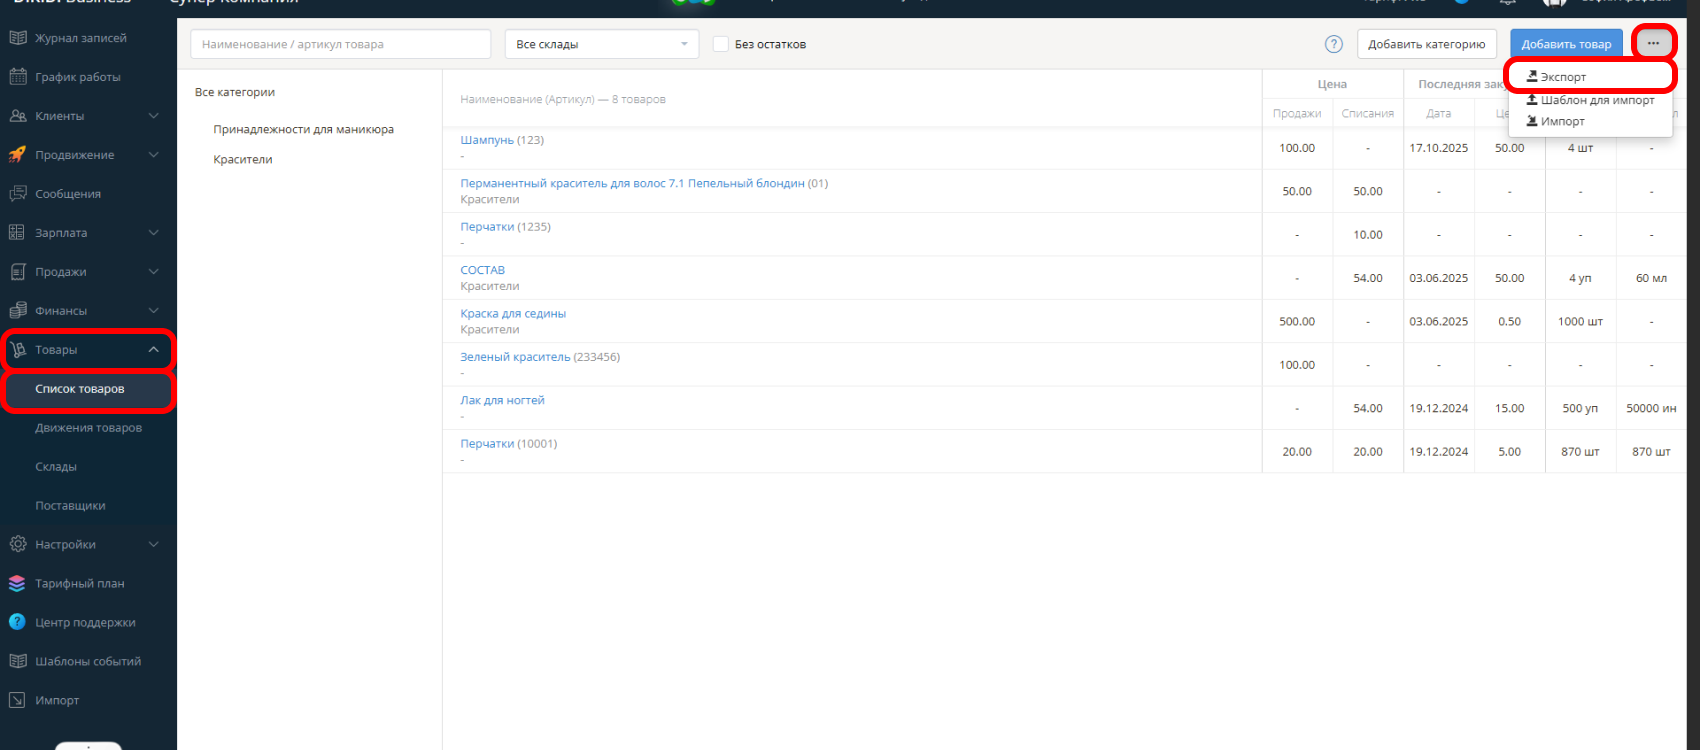Click the Шаблоны событий sidebar icon
The image size is (1700, 750).
click(17, 662)
